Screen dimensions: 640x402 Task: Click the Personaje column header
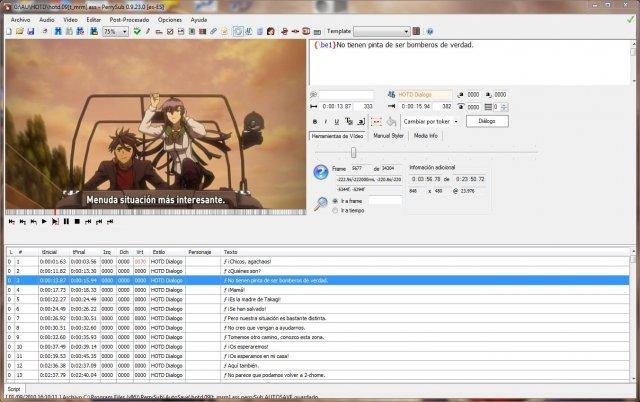[203, 252]
